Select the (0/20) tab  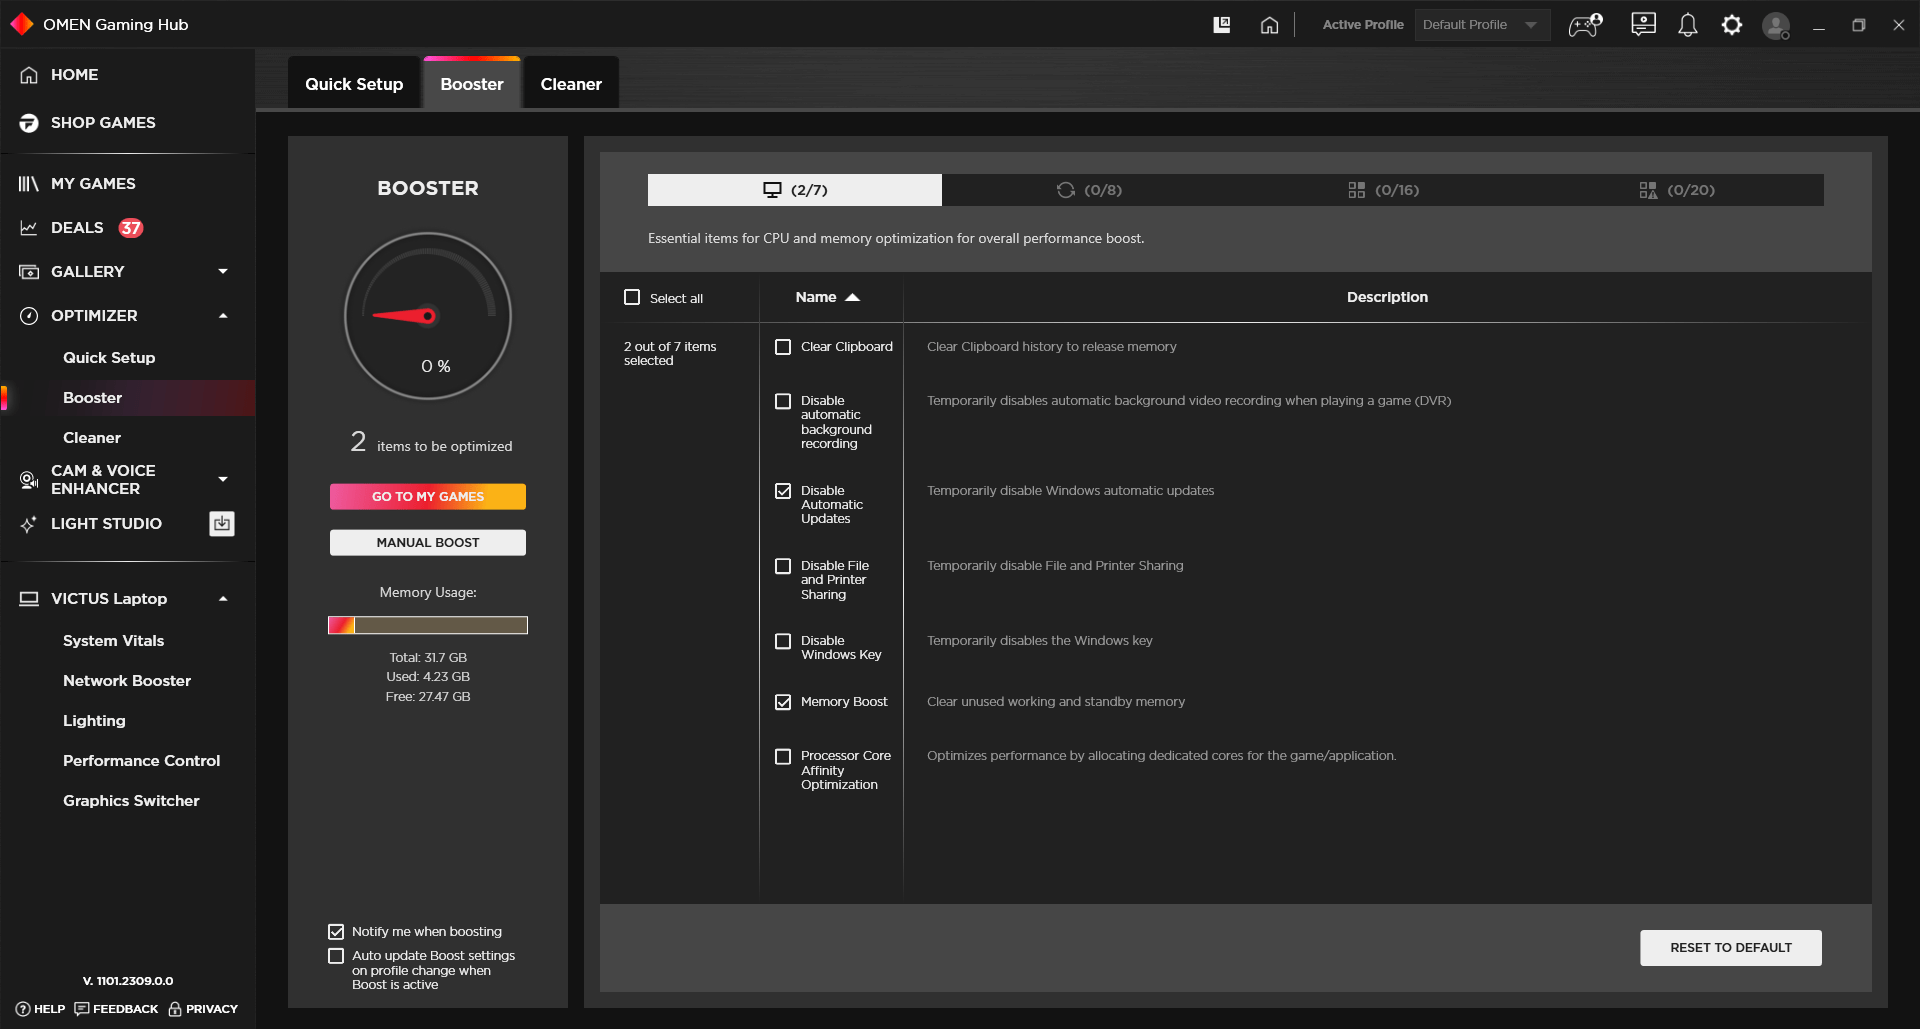click(1677, 190)
